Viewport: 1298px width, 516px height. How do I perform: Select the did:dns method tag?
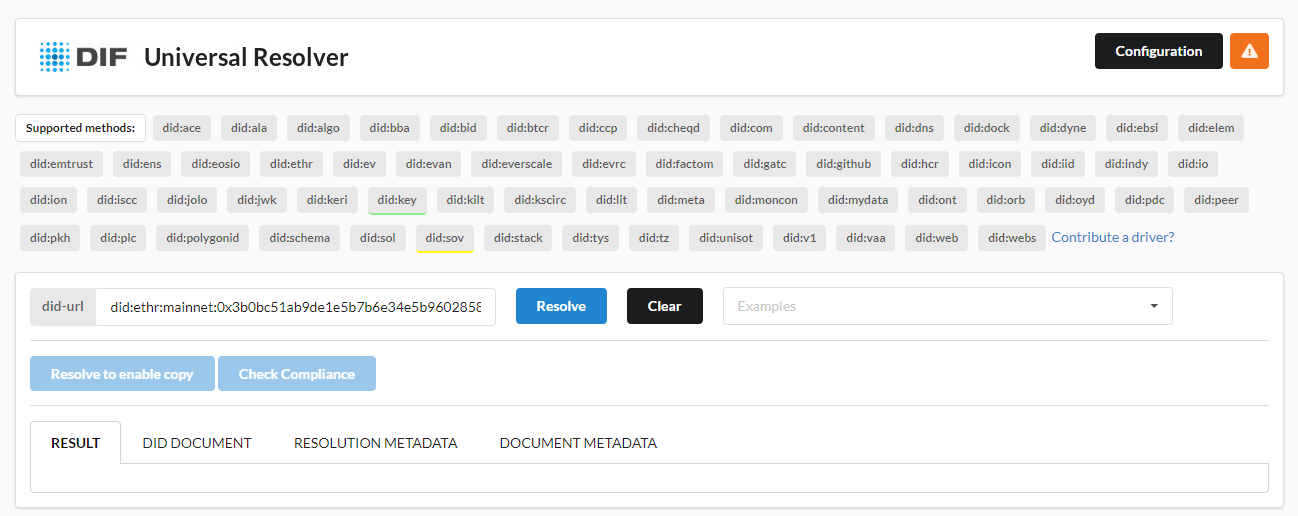click(x=914, y=128)
